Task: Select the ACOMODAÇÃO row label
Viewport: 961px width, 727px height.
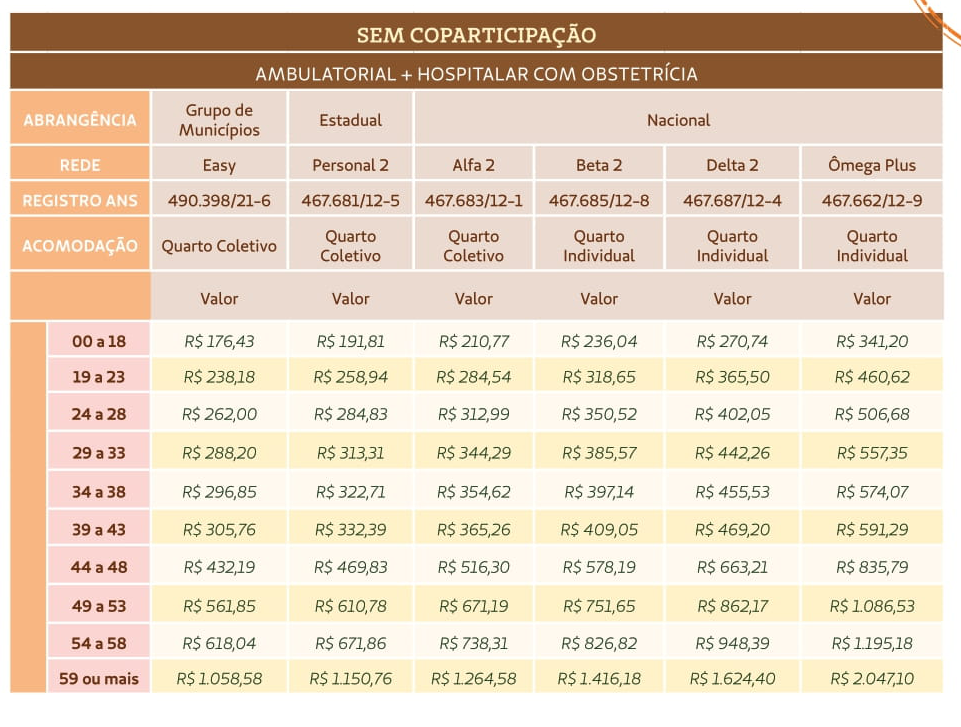Action: coord(80,246)
